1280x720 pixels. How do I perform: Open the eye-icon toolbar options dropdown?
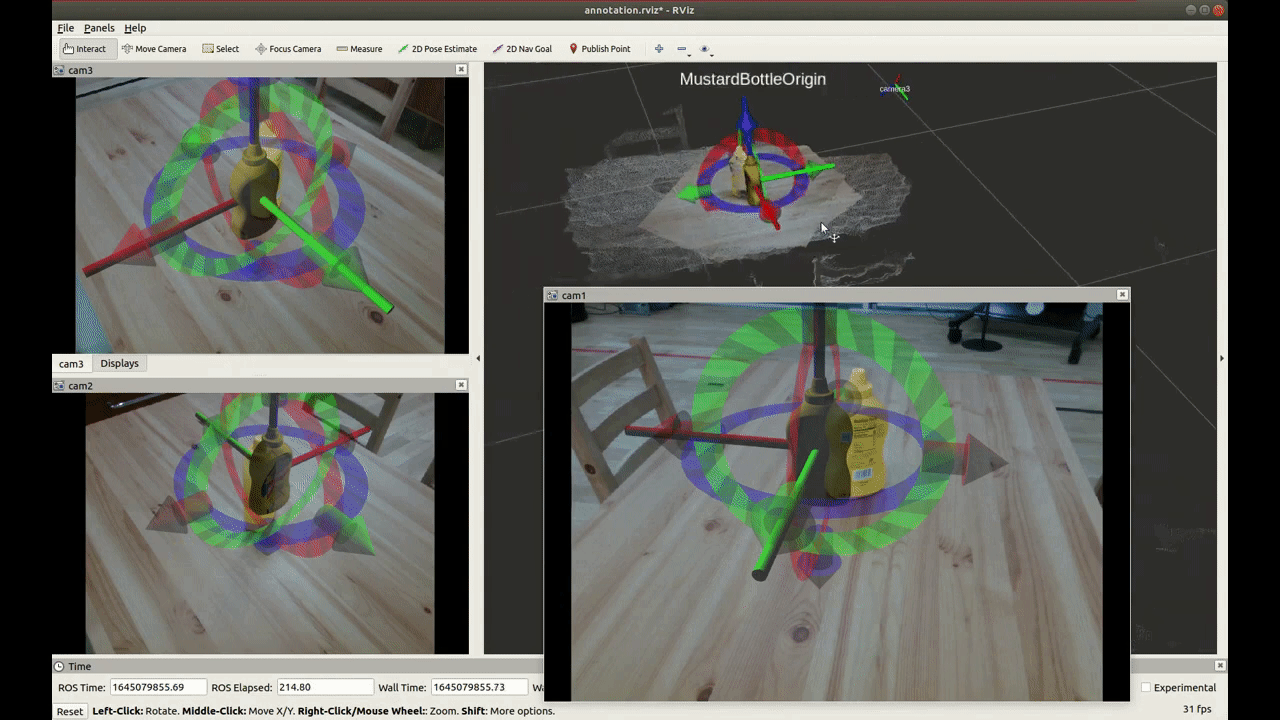[x=706, y=48]
